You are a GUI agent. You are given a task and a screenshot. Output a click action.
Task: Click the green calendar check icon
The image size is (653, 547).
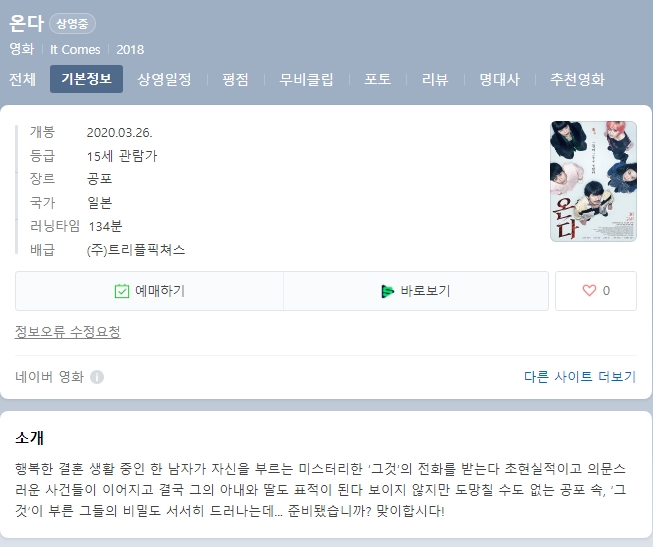pyautogui.click(x=122, y=291)
